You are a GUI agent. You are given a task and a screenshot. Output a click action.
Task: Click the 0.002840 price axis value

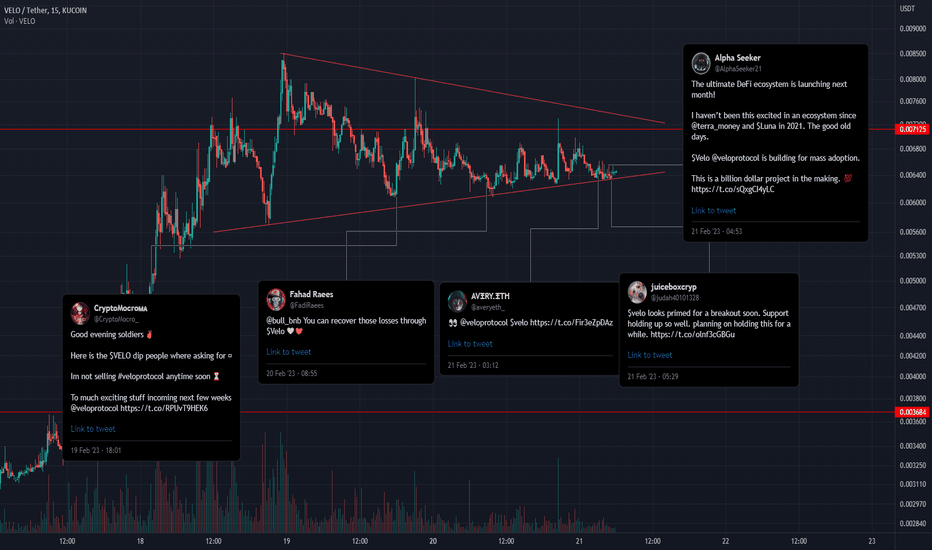point(912,523)
